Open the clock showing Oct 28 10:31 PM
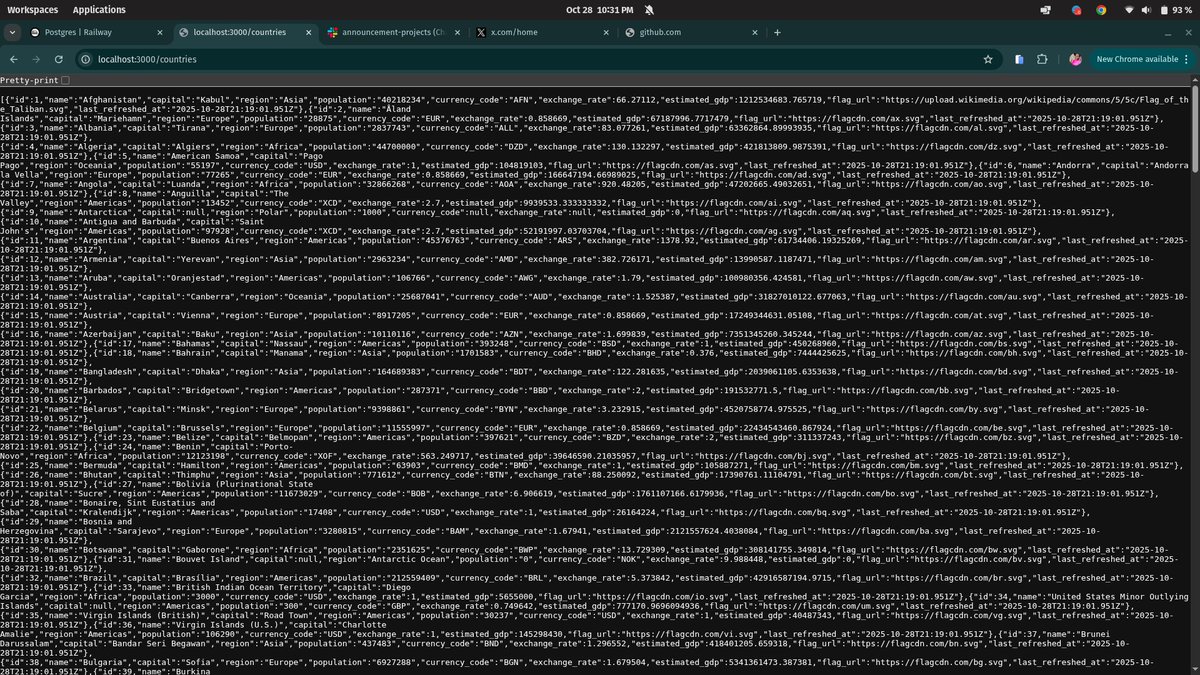 coord(599,9)
